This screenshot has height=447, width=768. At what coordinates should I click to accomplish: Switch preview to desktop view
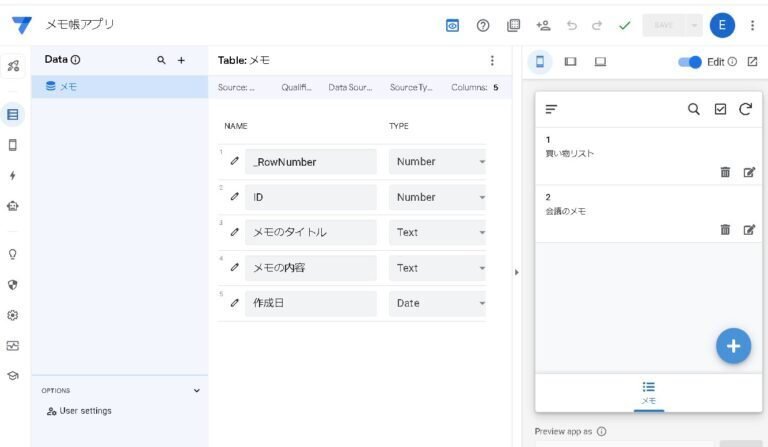click(x=600, y=62)
